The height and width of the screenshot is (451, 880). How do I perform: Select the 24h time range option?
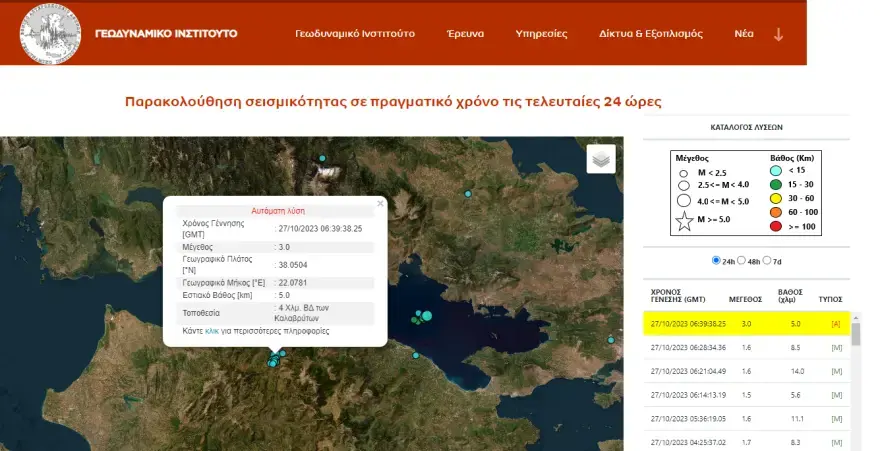click(716, 261)
